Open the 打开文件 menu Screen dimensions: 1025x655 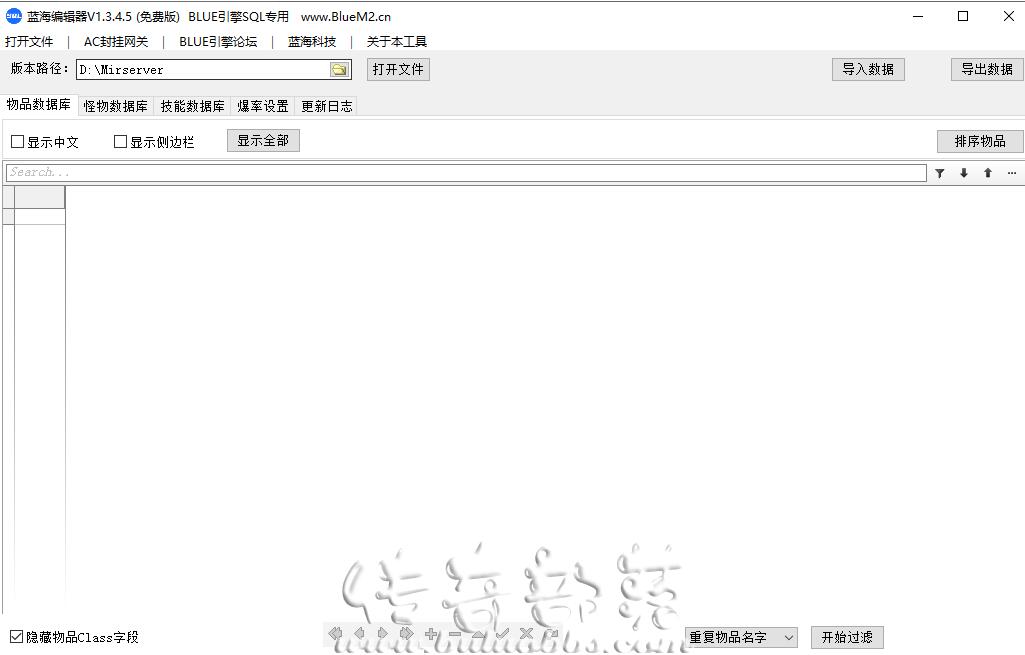tap(29, 42)
